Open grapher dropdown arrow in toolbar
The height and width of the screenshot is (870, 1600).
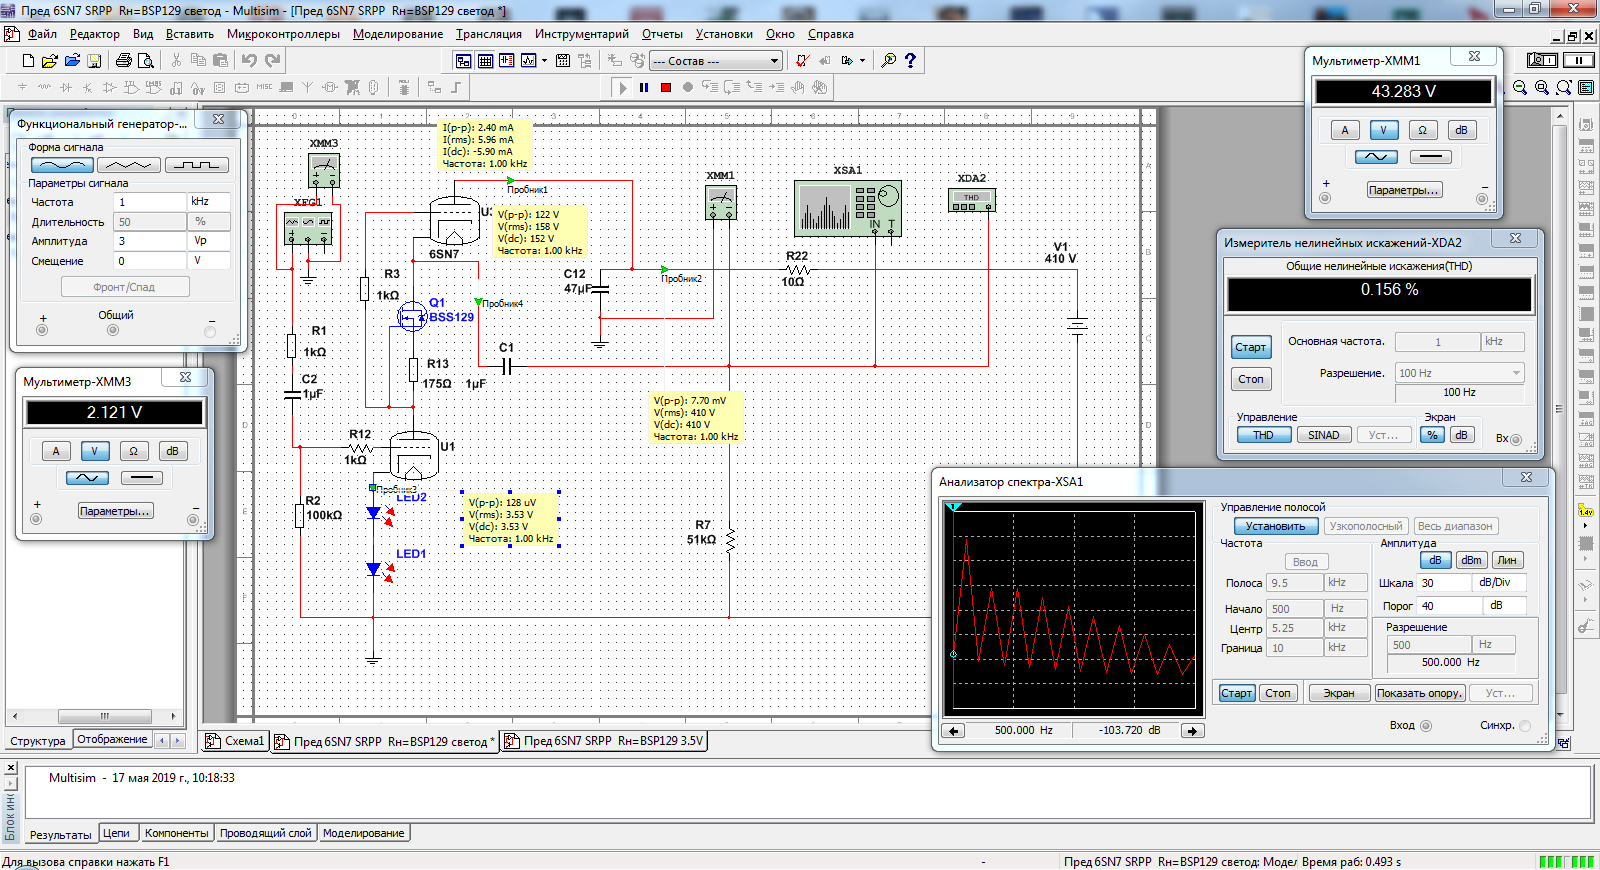coord(544,61)
